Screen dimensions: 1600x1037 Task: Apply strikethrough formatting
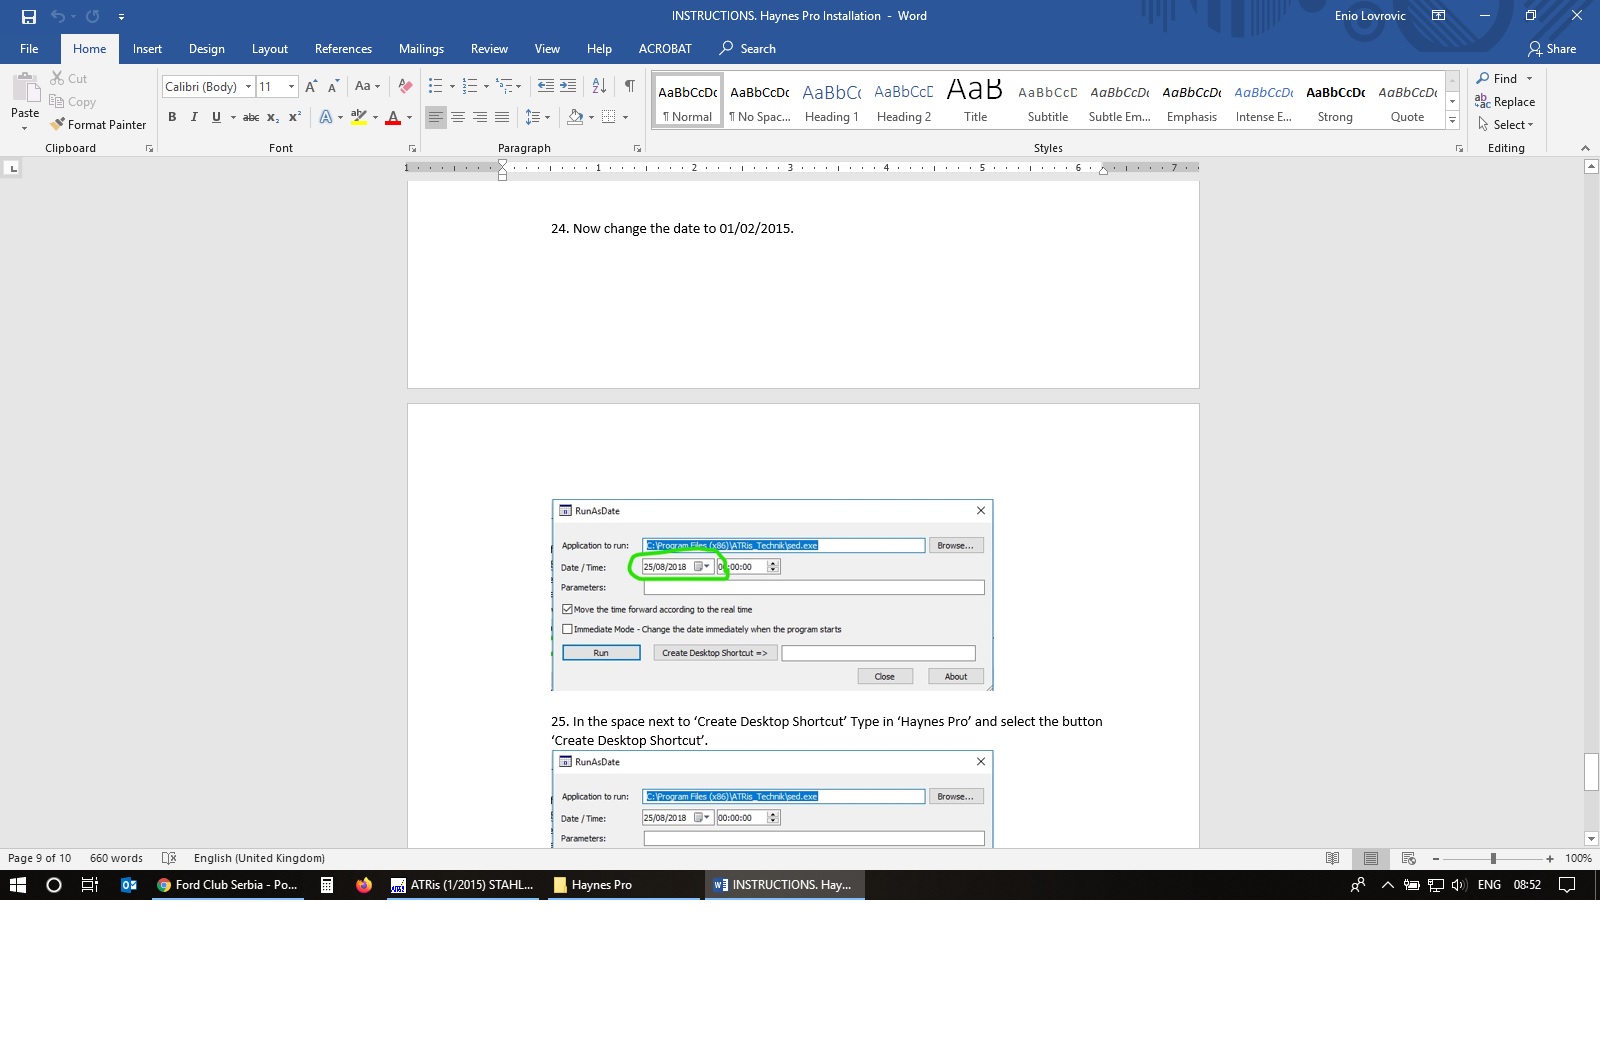coord(251,117)
